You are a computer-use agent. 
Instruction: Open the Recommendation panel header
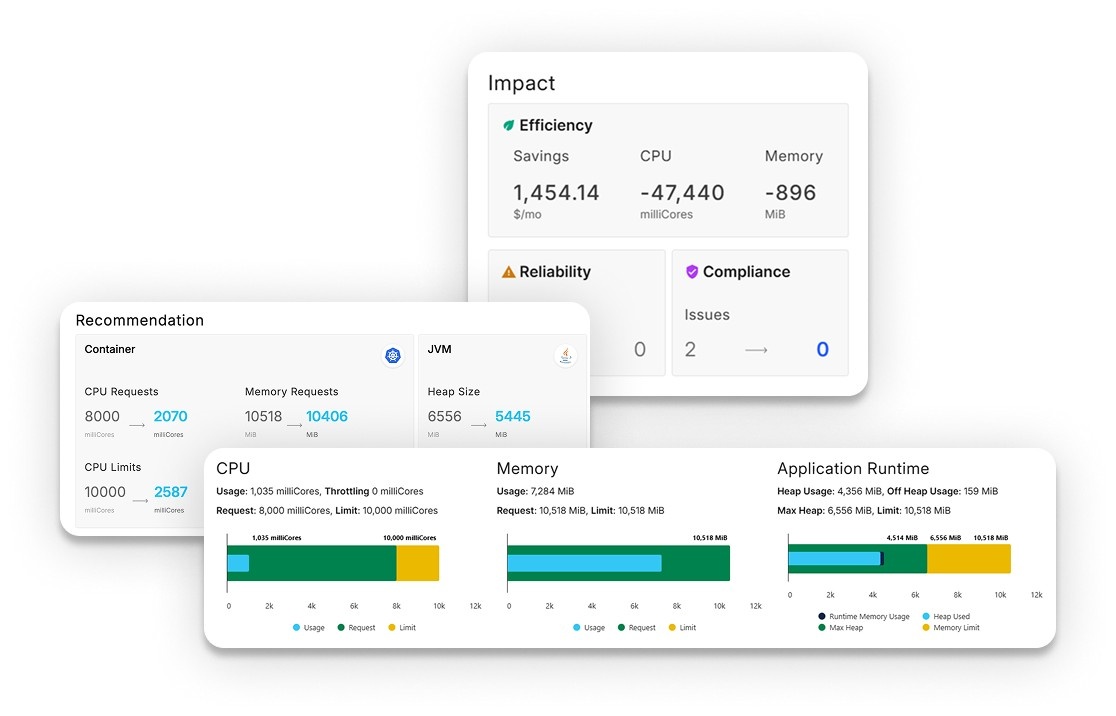139,320
